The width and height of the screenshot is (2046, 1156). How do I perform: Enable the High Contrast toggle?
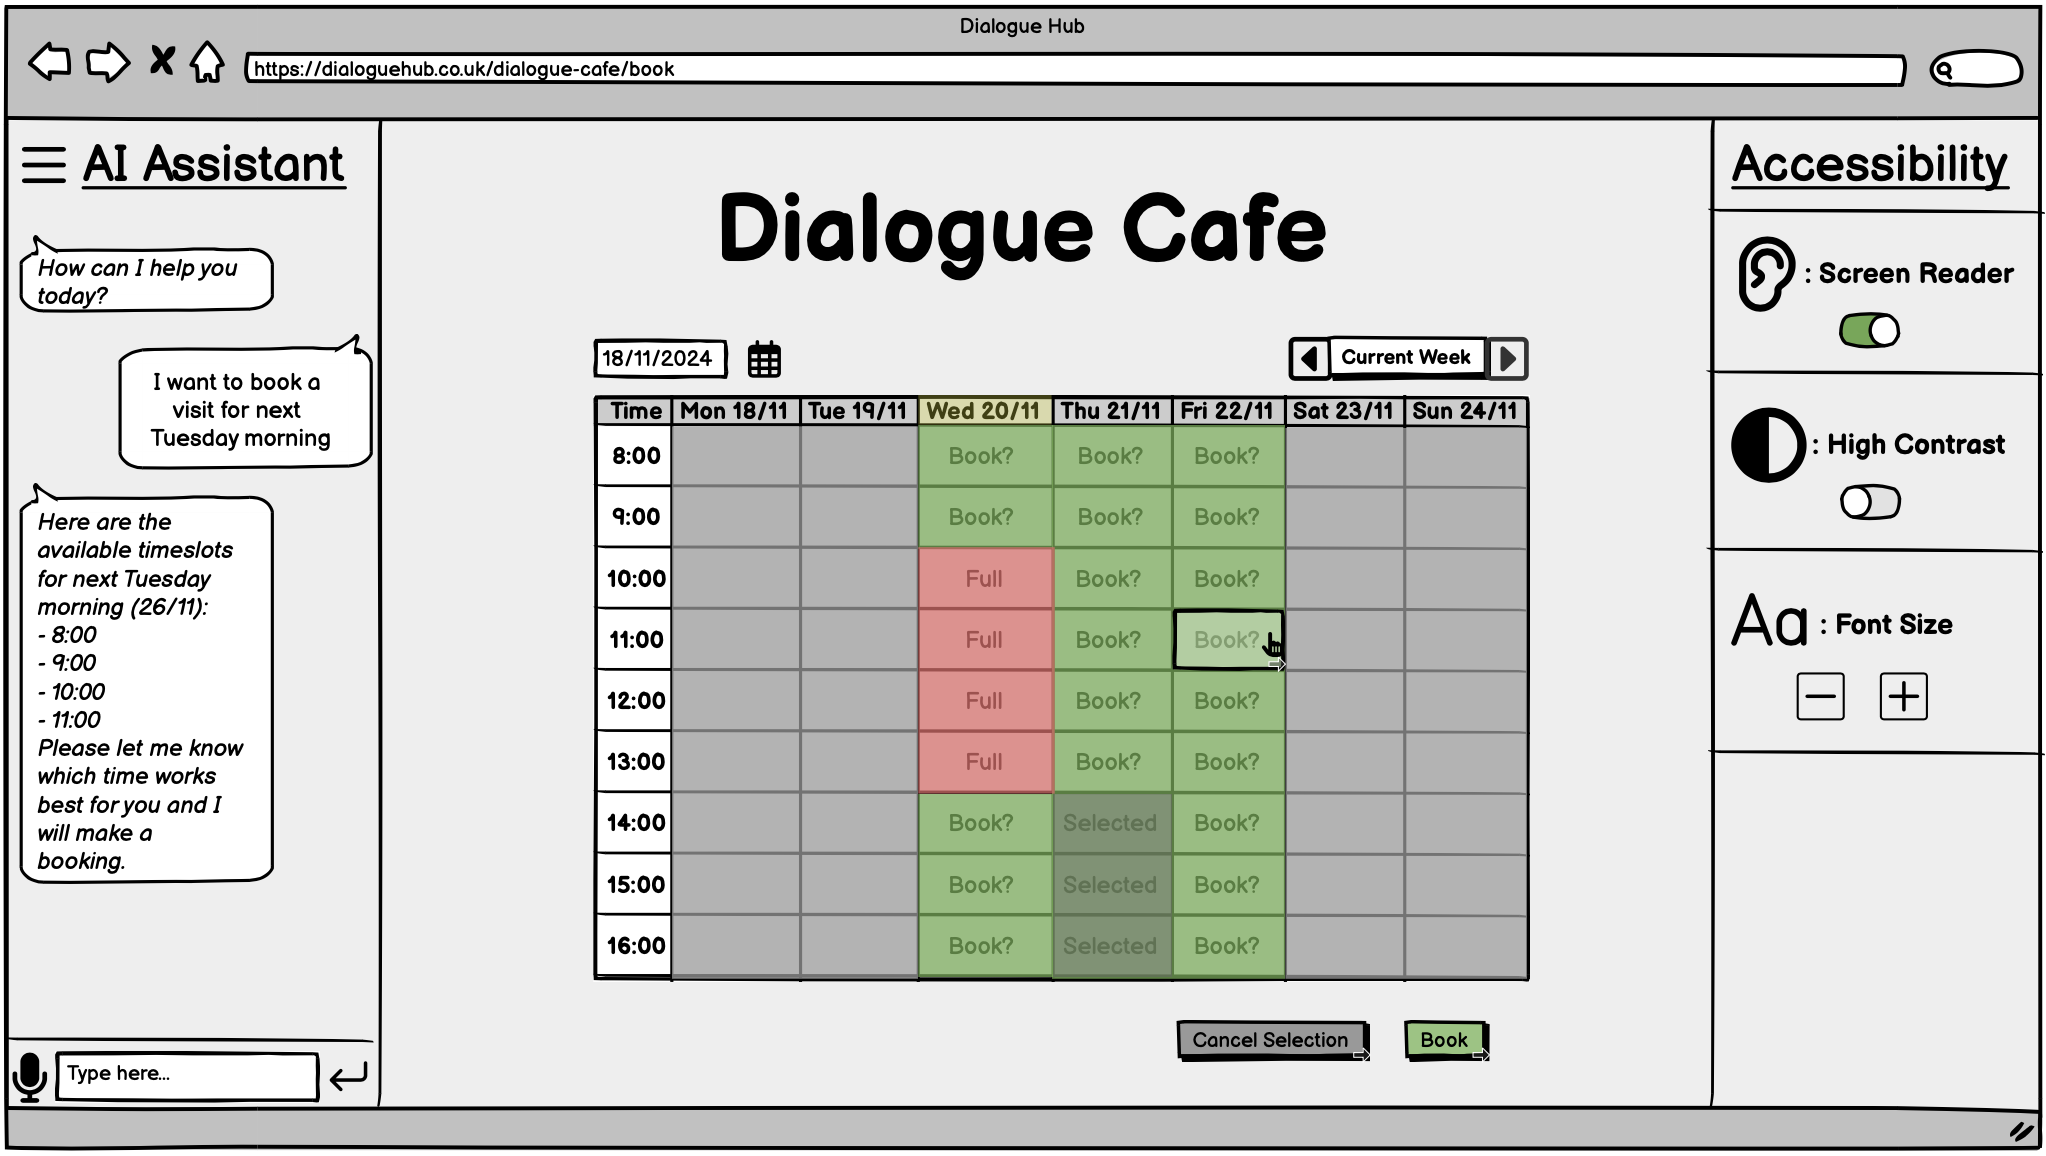1868,502
